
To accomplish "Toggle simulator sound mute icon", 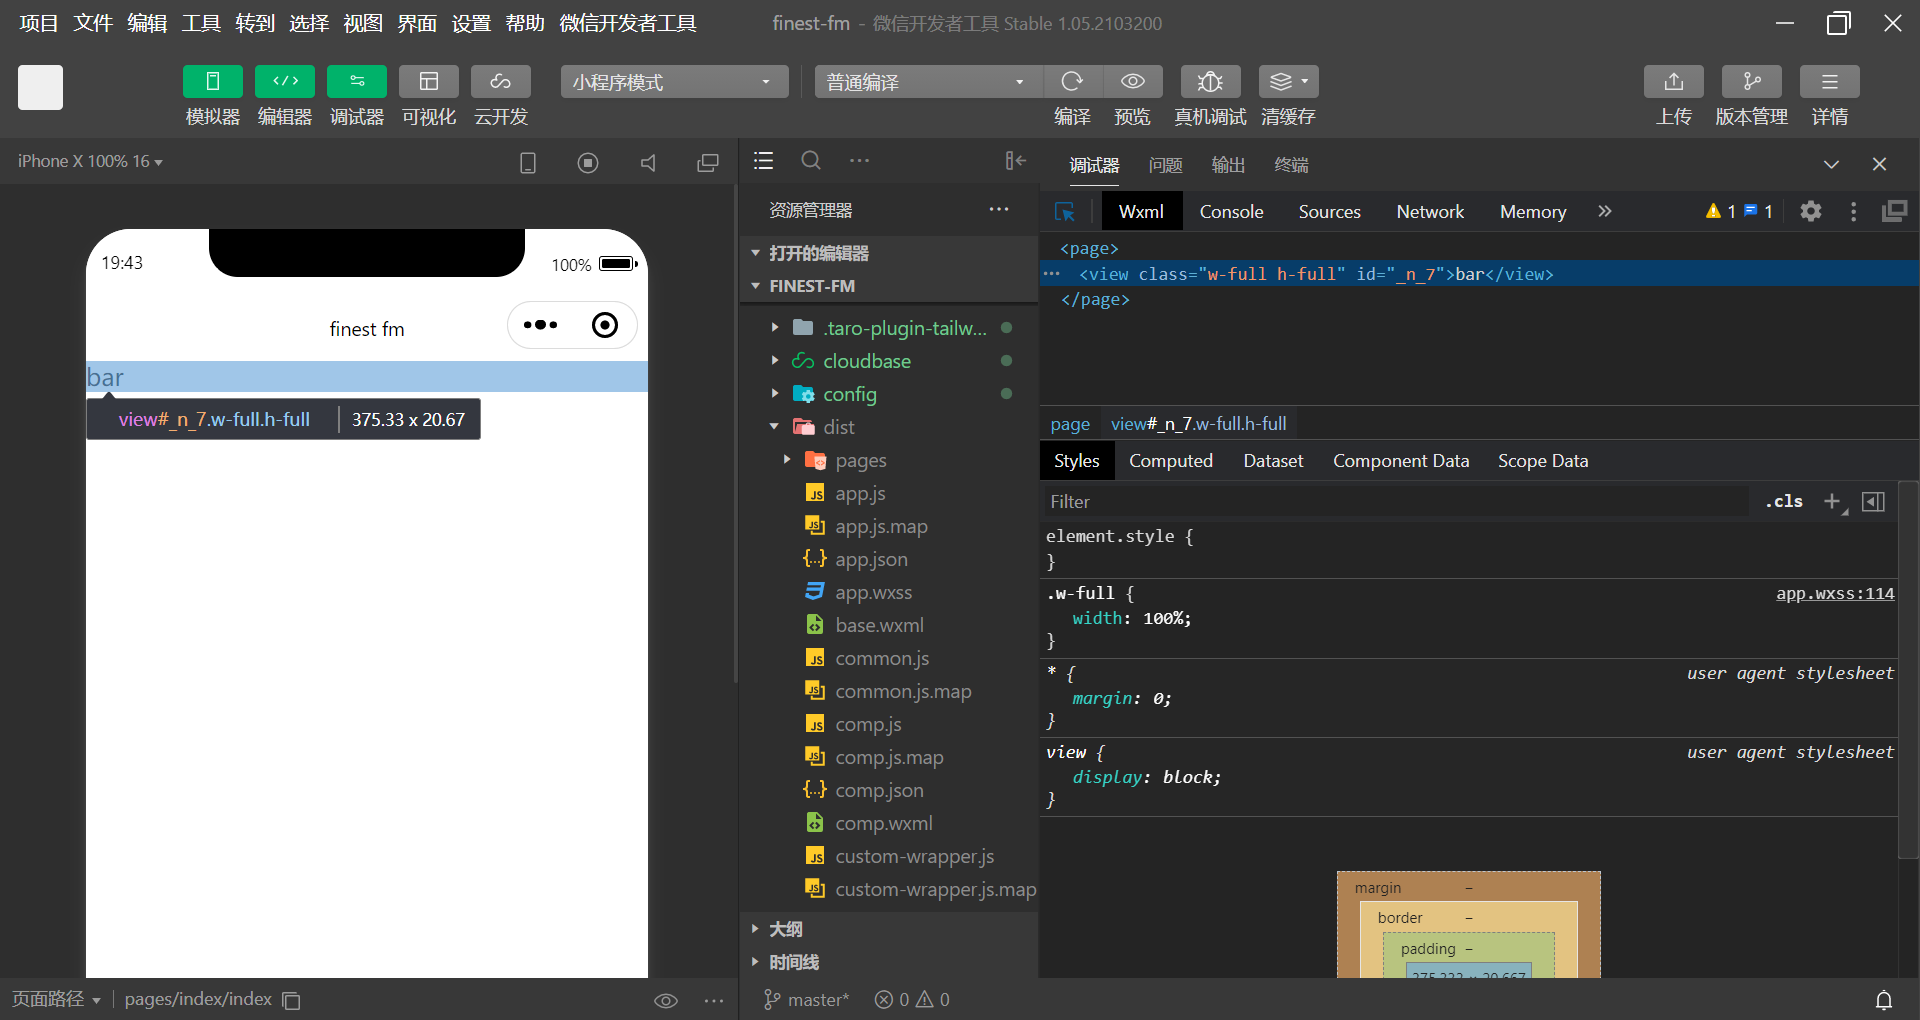I will point(648,162).
